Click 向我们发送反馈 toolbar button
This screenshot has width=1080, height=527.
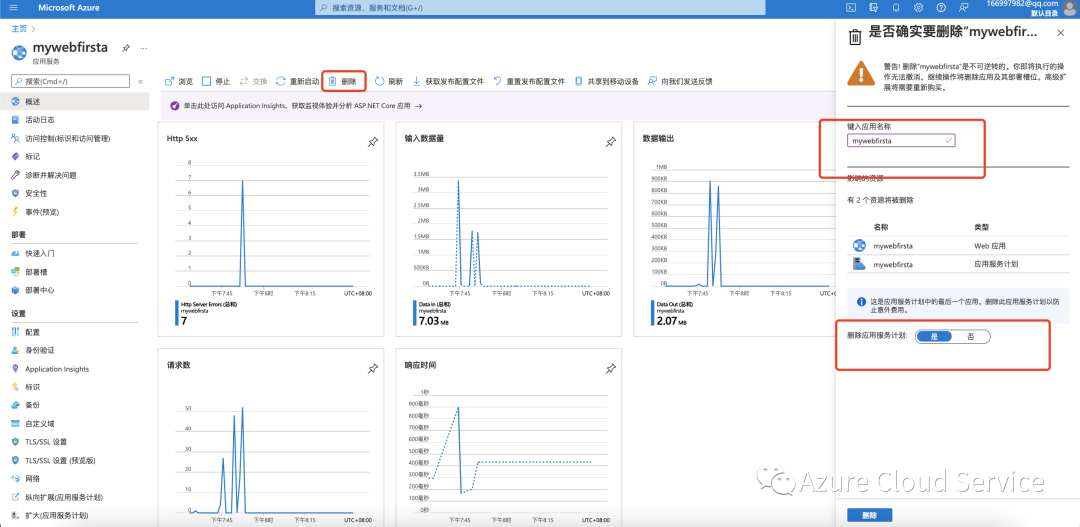[681, 81]
